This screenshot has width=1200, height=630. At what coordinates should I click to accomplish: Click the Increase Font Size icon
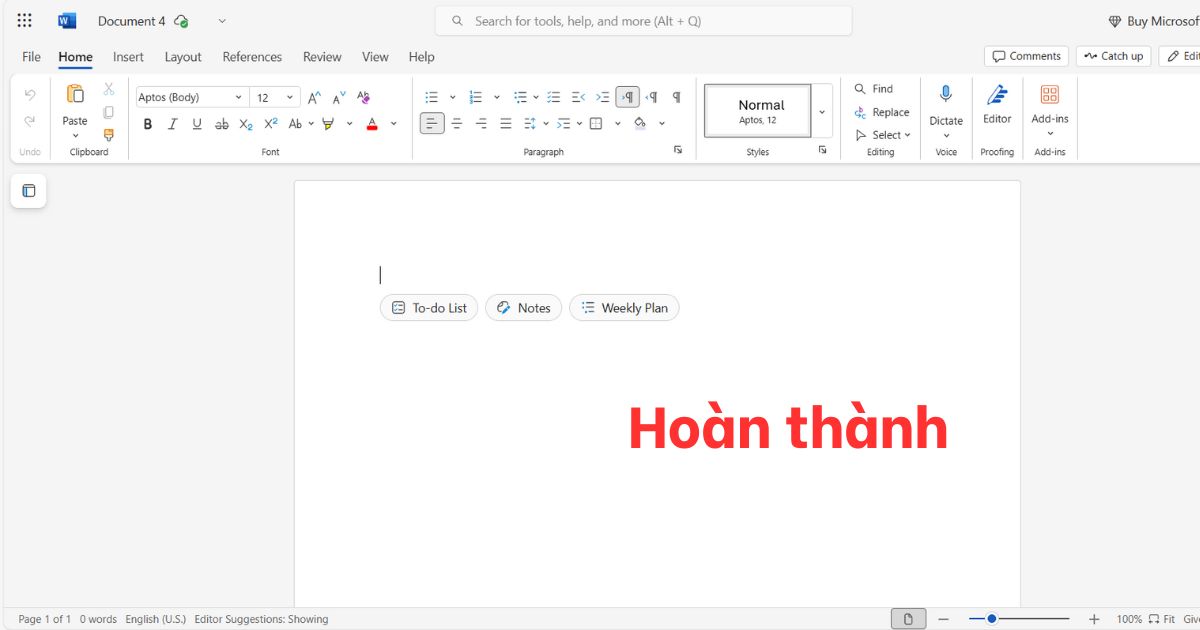[x=313, y=96]
